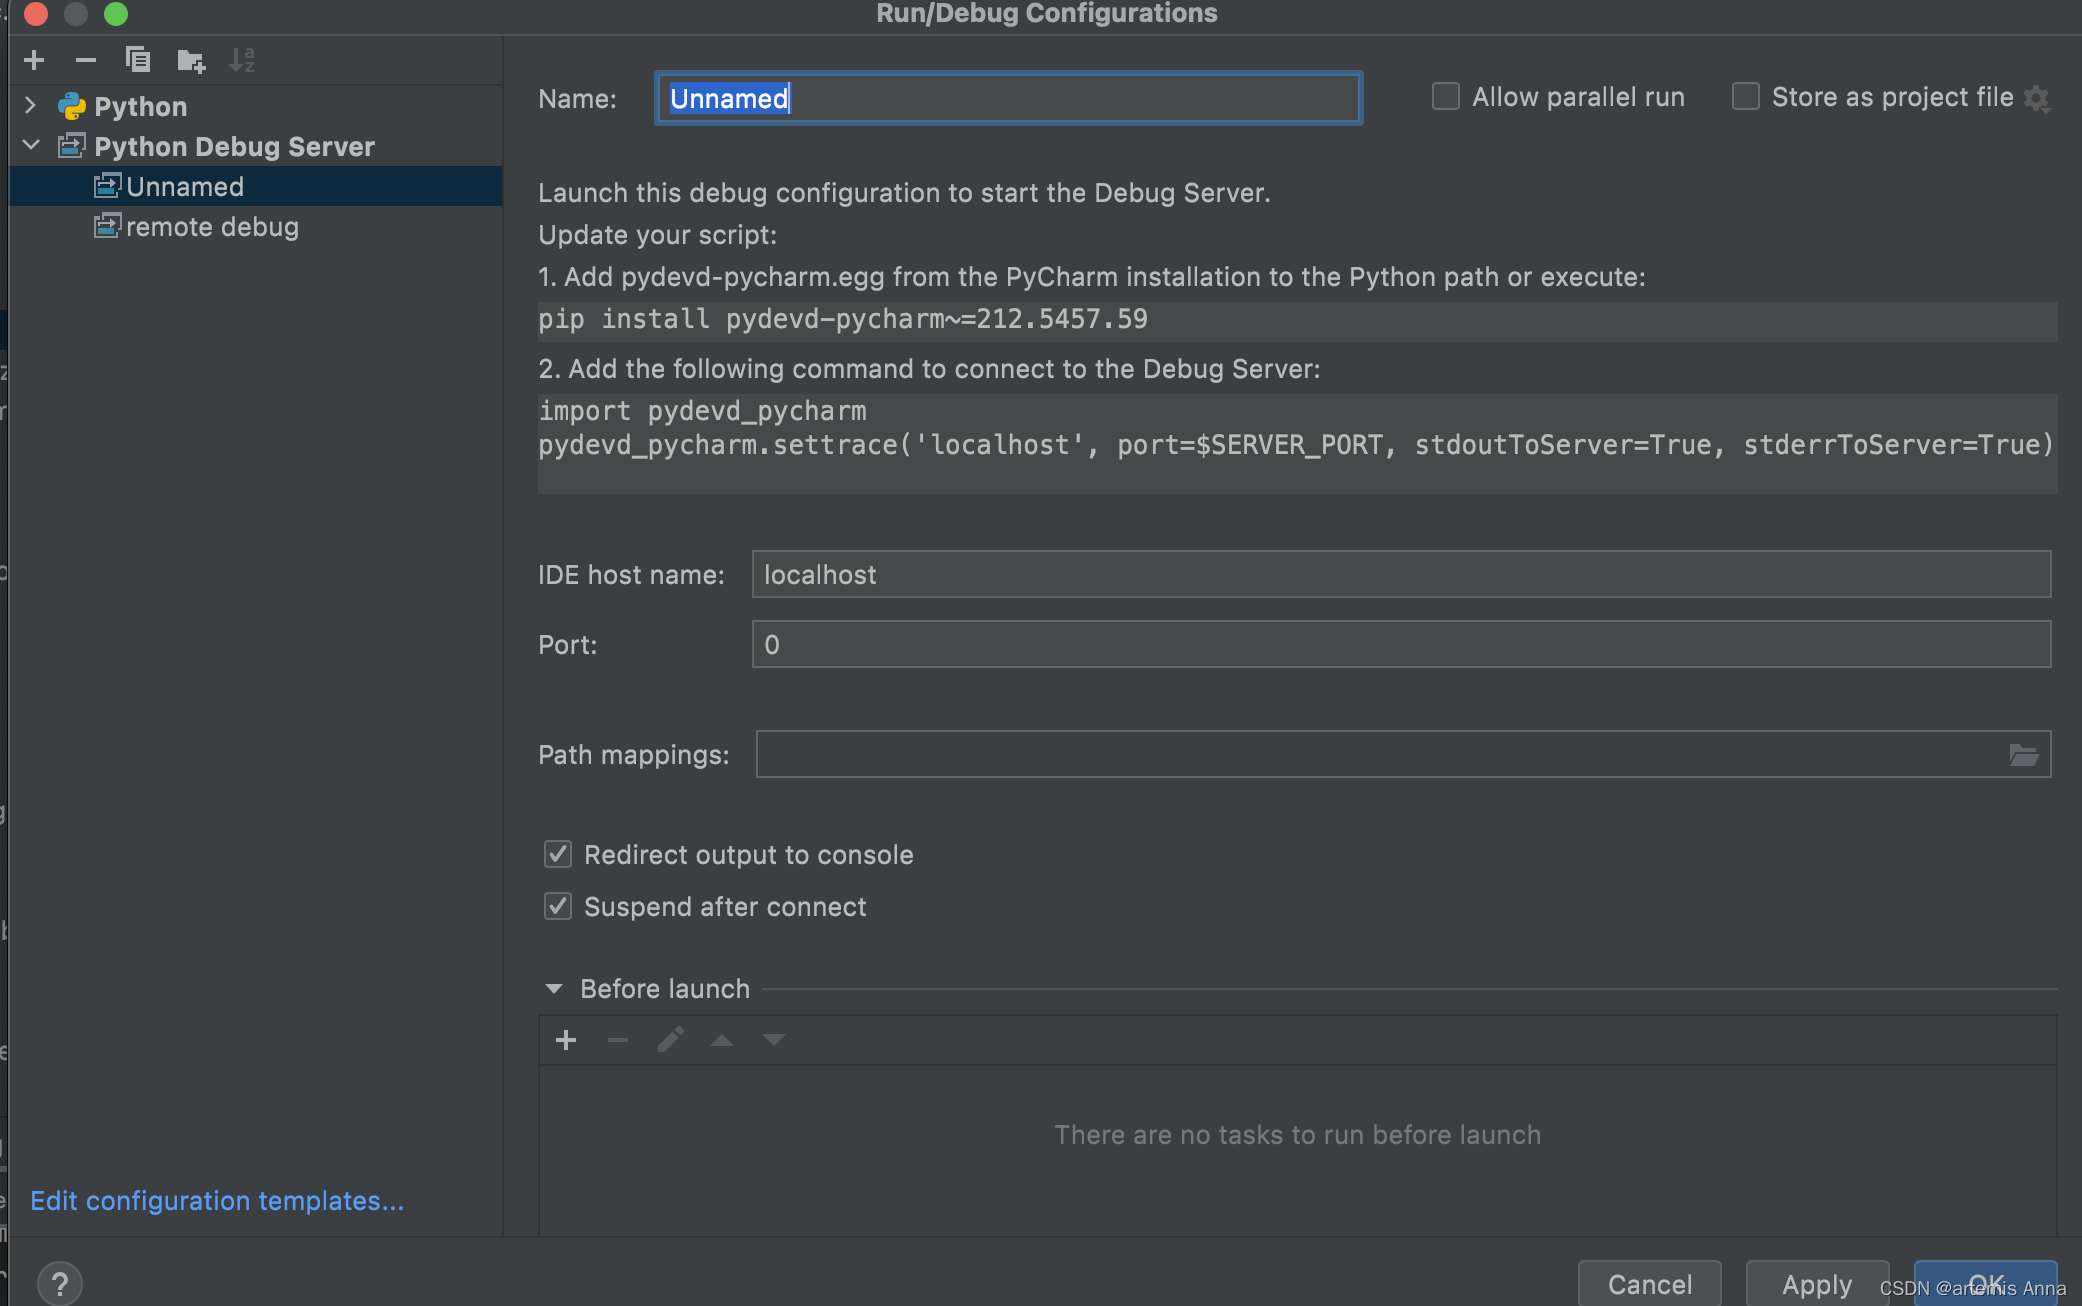Collapse the Python Debug Server node

click(x=31, y=146)
